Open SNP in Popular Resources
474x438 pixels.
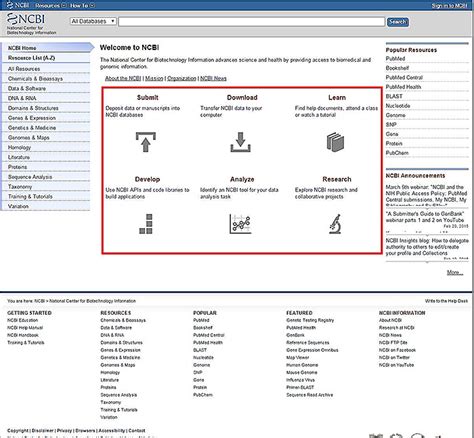coord(391,125)
